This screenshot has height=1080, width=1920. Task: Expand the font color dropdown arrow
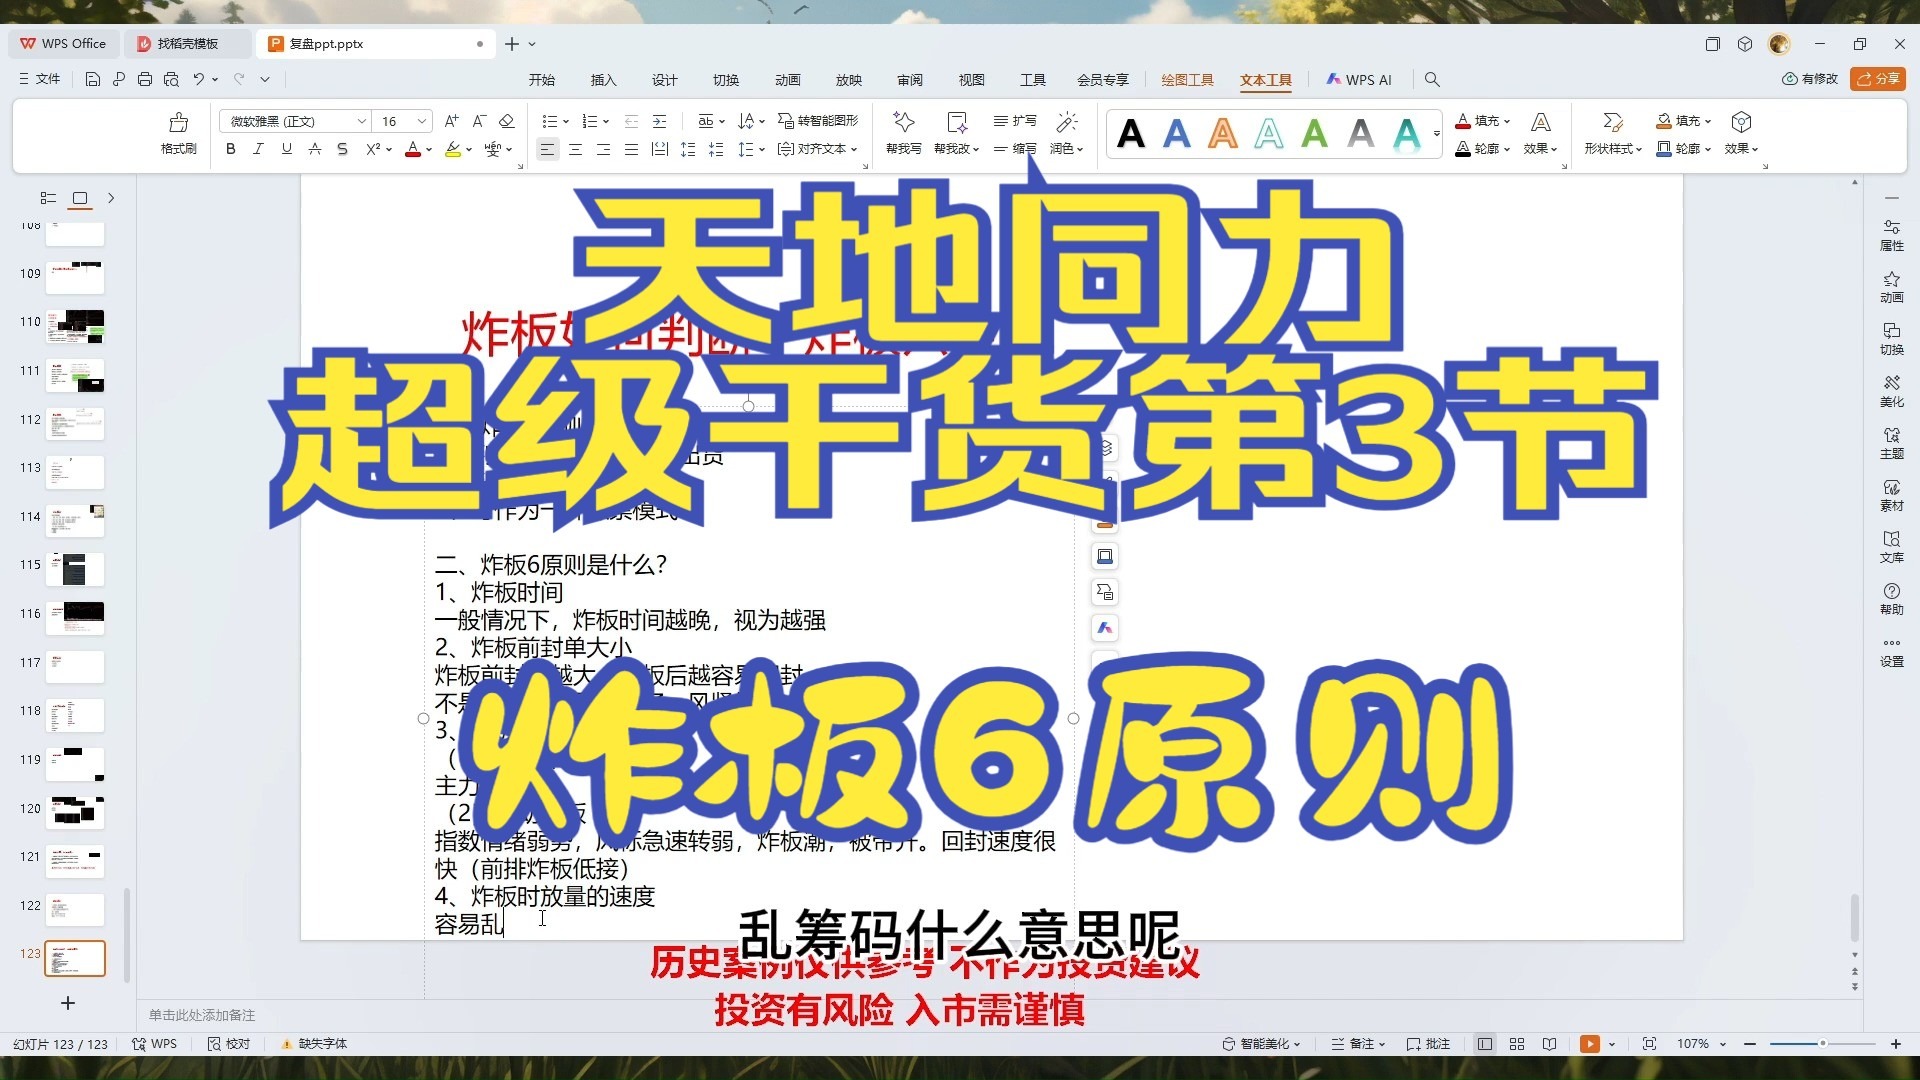(428, 149)
